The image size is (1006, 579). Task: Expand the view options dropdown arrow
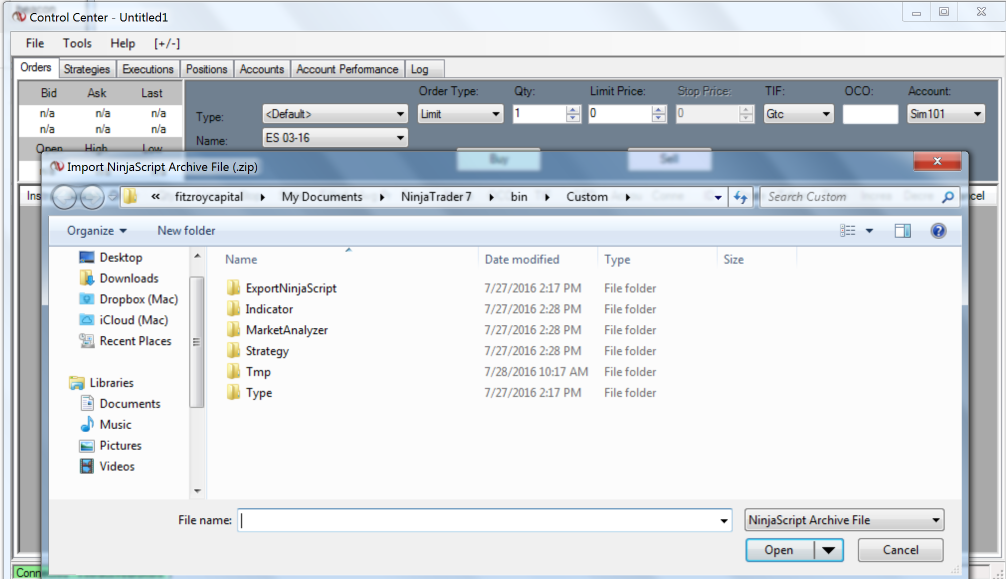click(869, 230)
